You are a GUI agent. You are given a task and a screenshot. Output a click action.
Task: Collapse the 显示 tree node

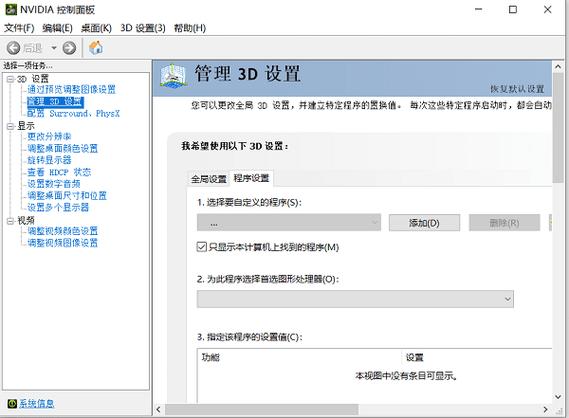coord(11,126)
